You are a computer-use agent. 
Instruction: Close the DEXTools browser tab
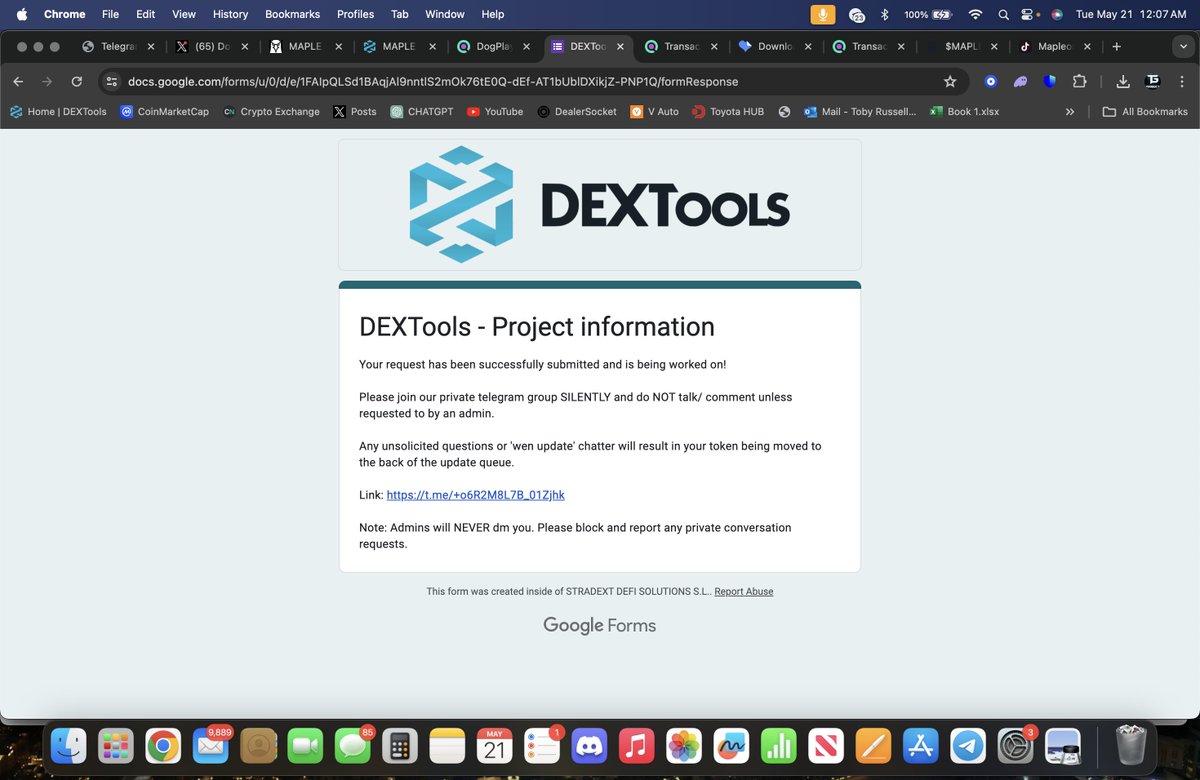[x=621, y=46]
